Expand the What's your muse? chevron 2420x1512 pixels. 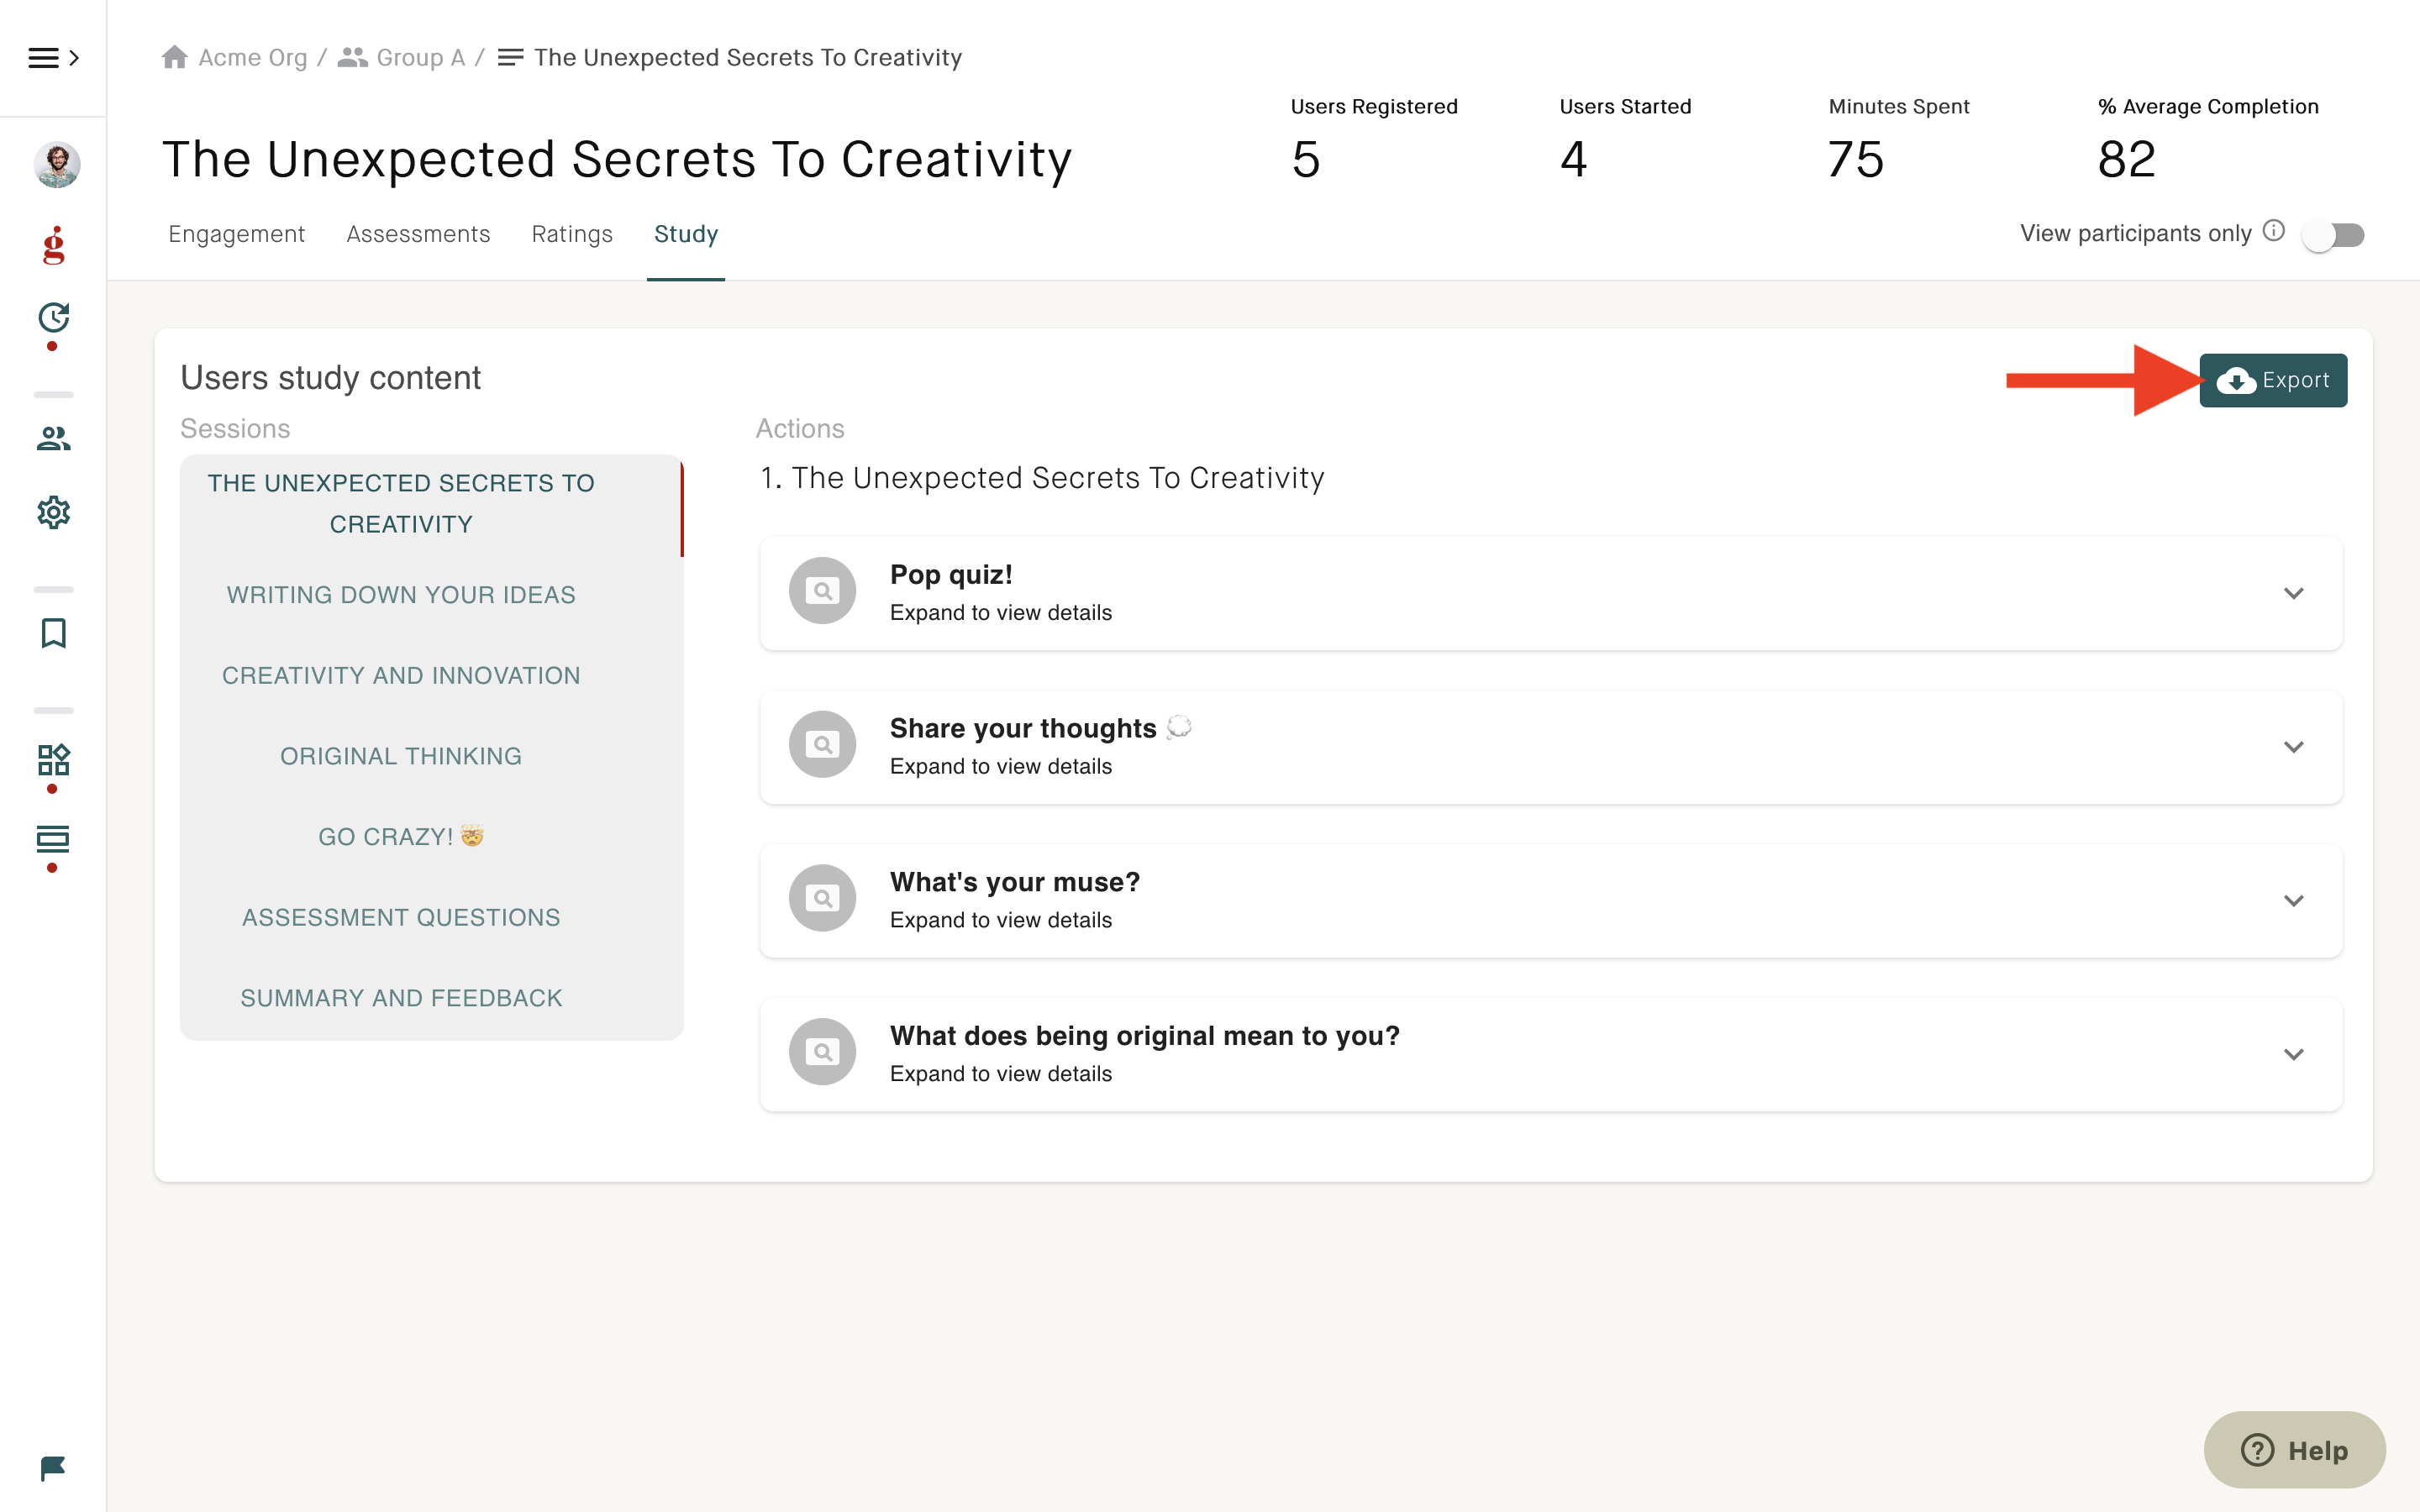[2294, 900]
